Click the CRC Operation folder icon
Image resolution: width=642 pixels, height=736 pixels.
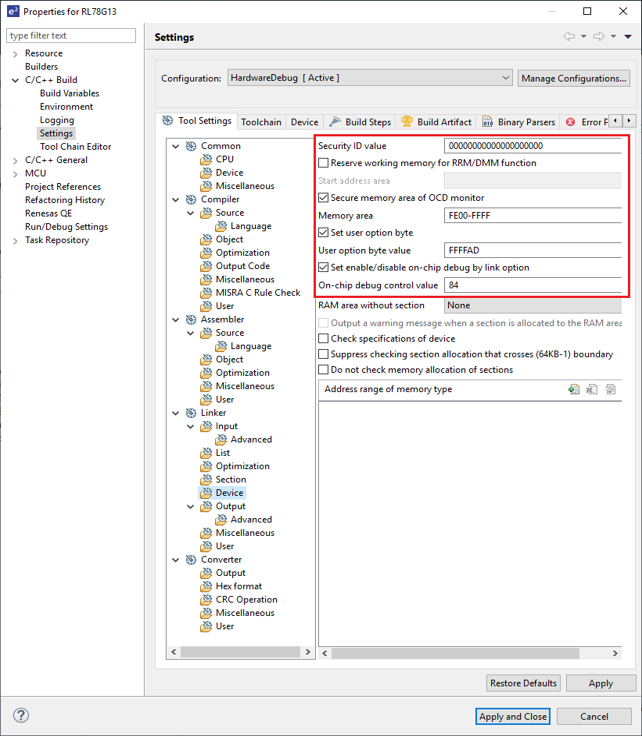[x=206, y=600]
